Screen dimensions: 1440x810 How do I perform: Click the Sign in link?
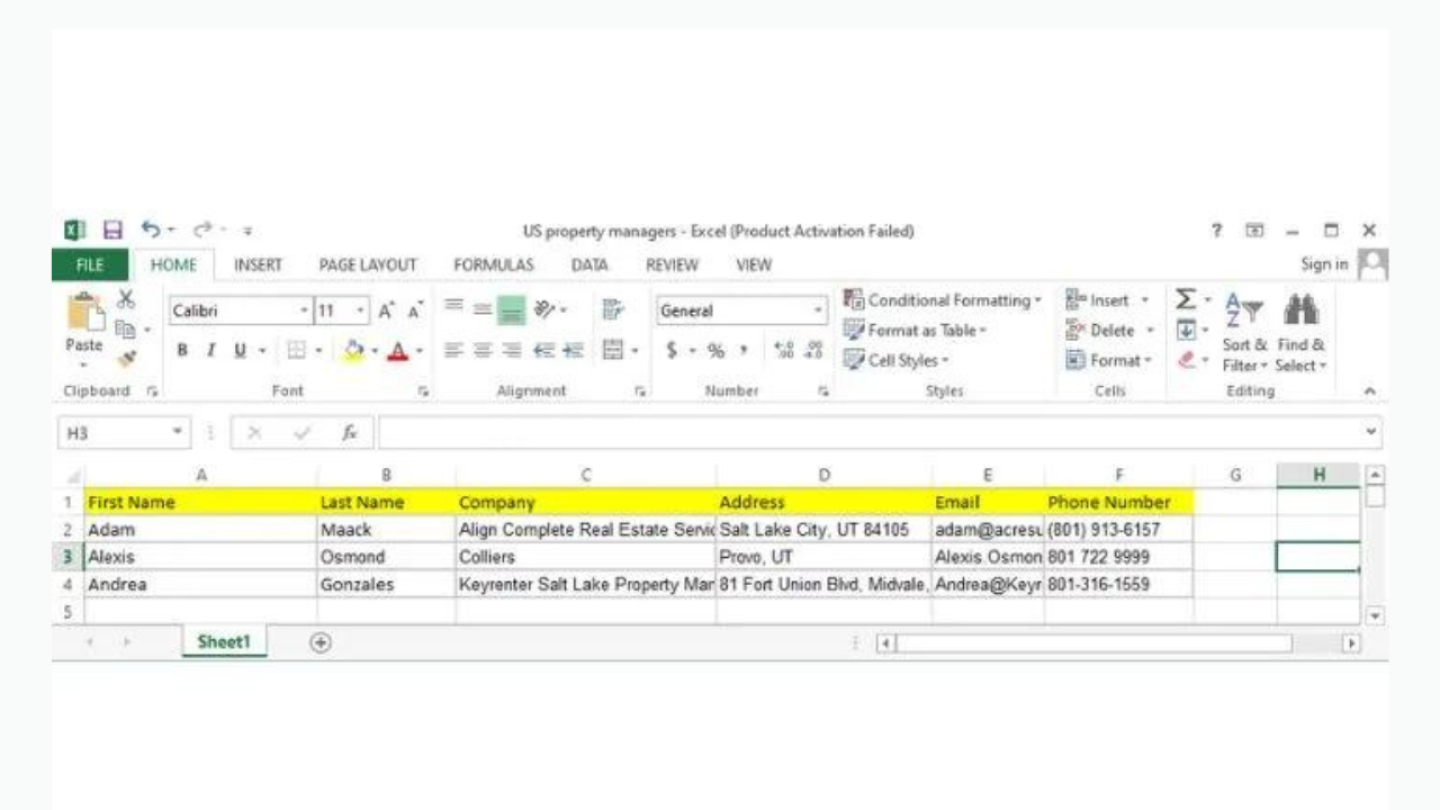(x=1323, y=265)
